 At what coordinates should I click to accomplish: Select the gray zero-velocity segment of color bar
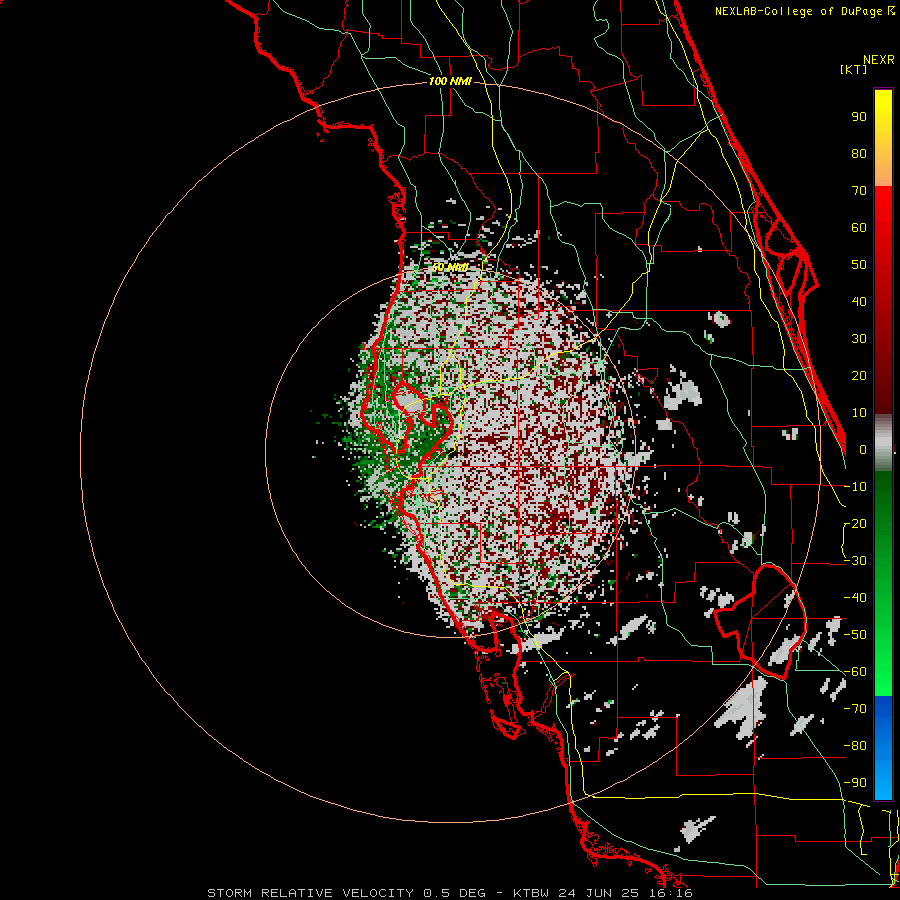883,442
